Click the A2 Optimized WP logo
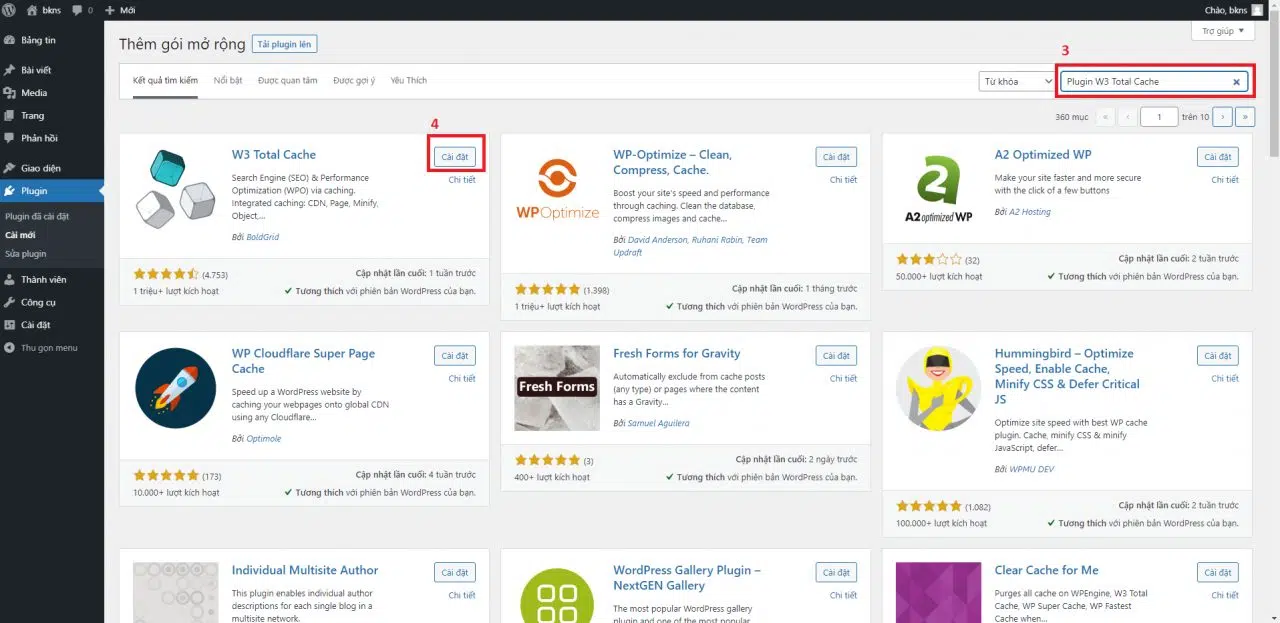 click(x=939, y=188)
